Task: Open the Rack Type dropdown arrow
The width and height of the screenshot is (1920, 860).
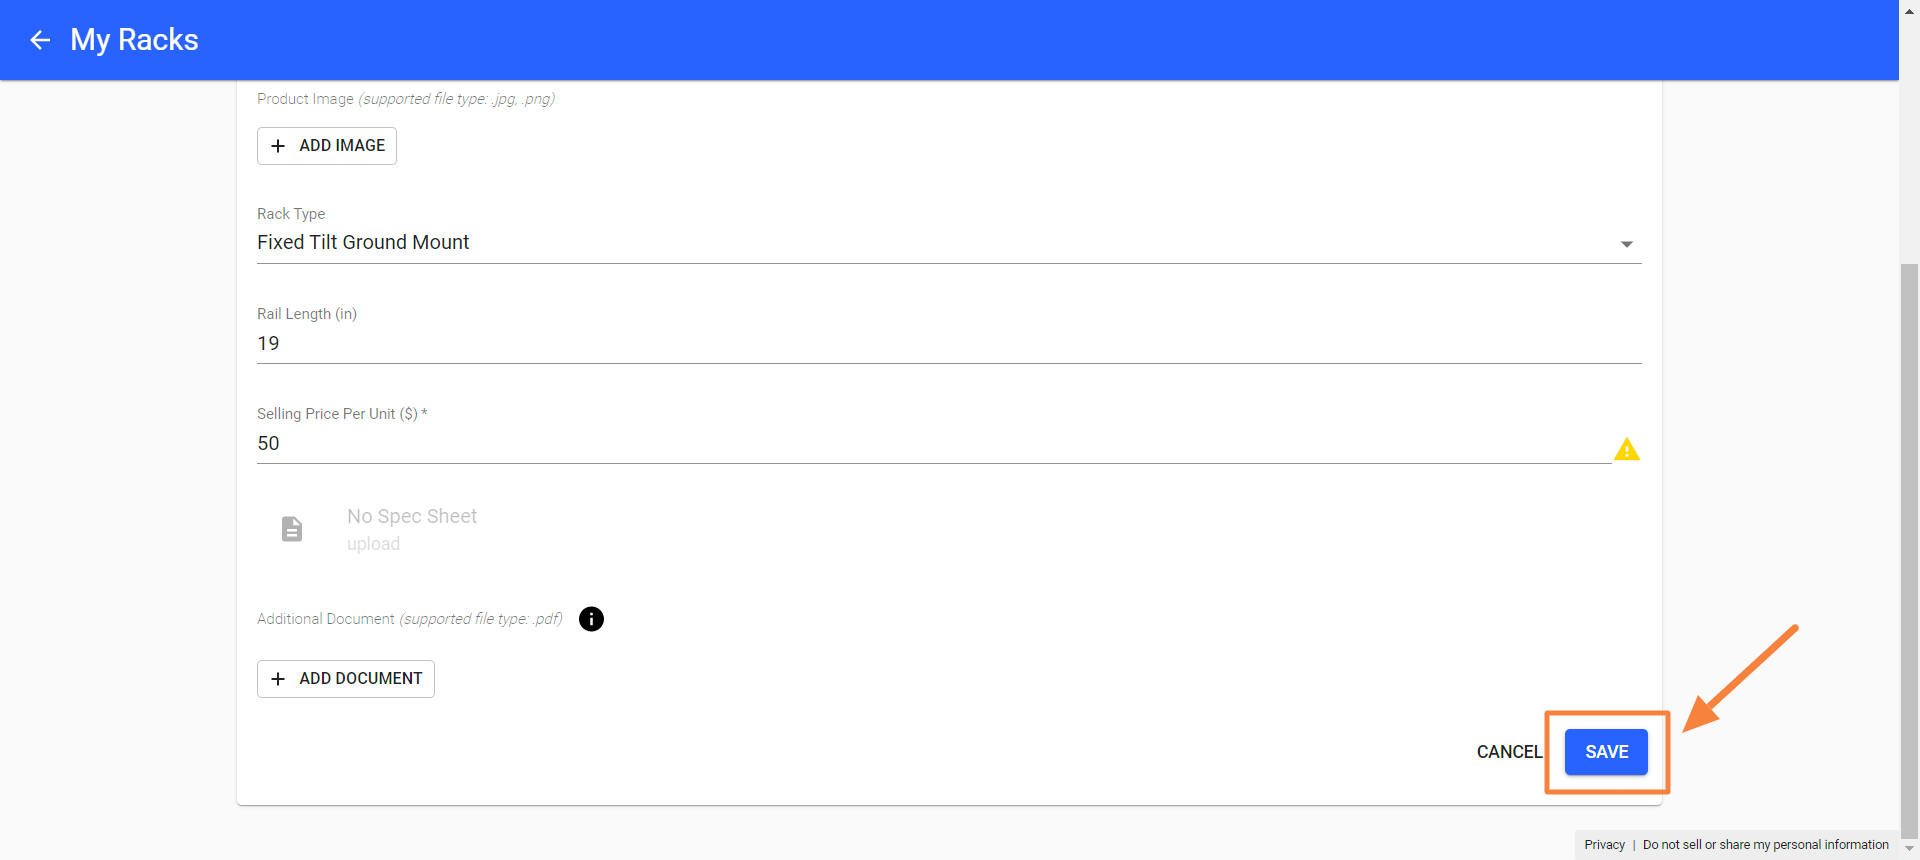Action: 1626,244
